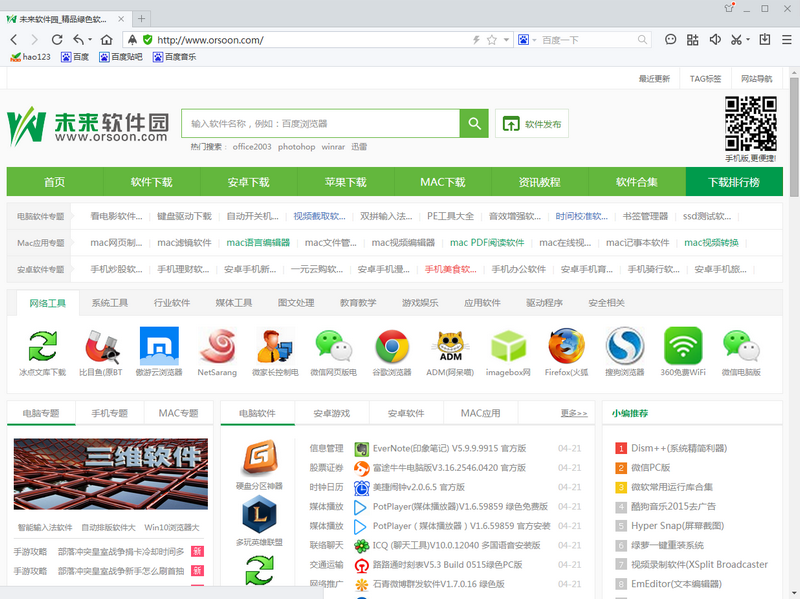Open the EverNote(印象笔记) download link
This screenshot has height=599, width=800.
coord(449,448)
